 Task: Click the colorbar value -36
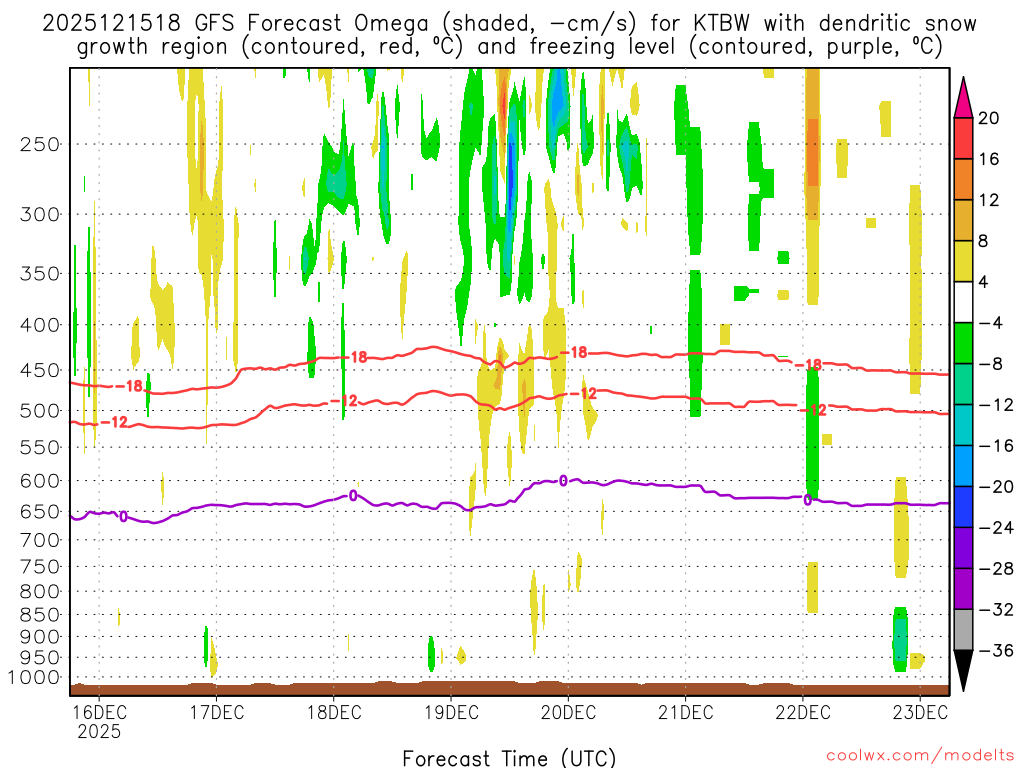tap(996, 651)
